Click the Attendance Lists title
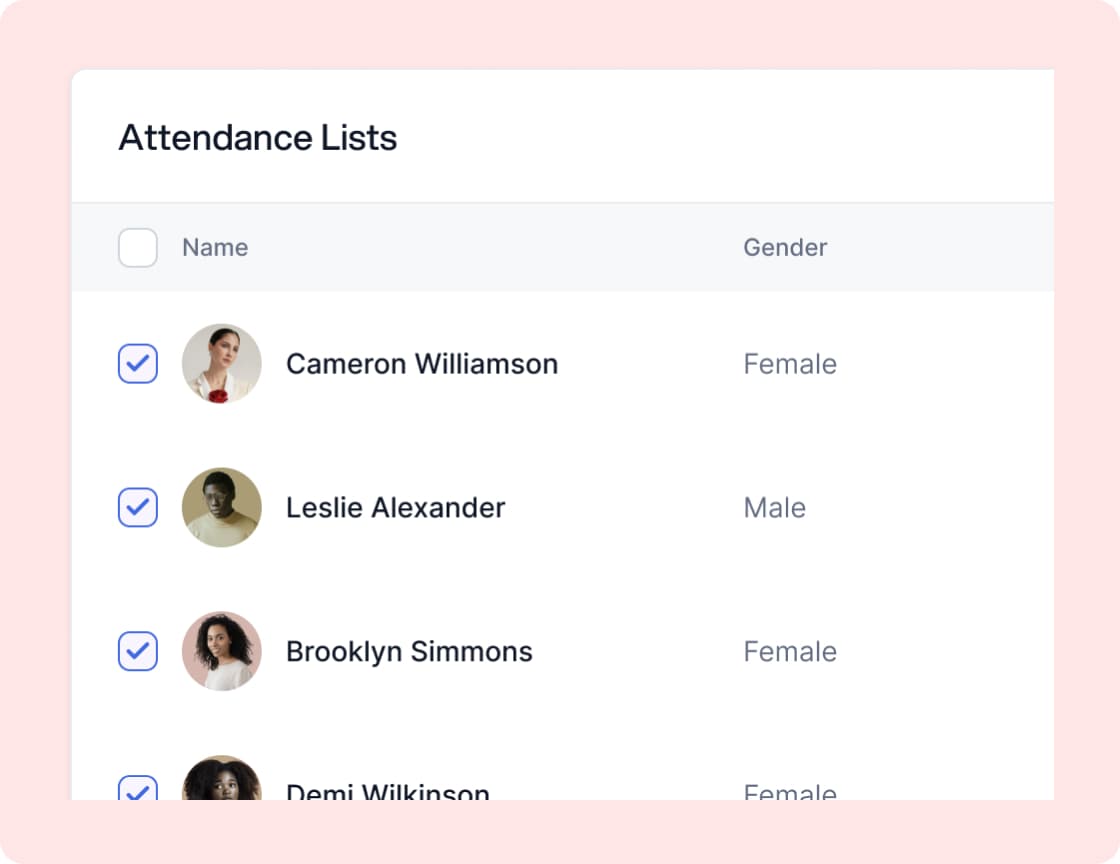 [258, 138]
